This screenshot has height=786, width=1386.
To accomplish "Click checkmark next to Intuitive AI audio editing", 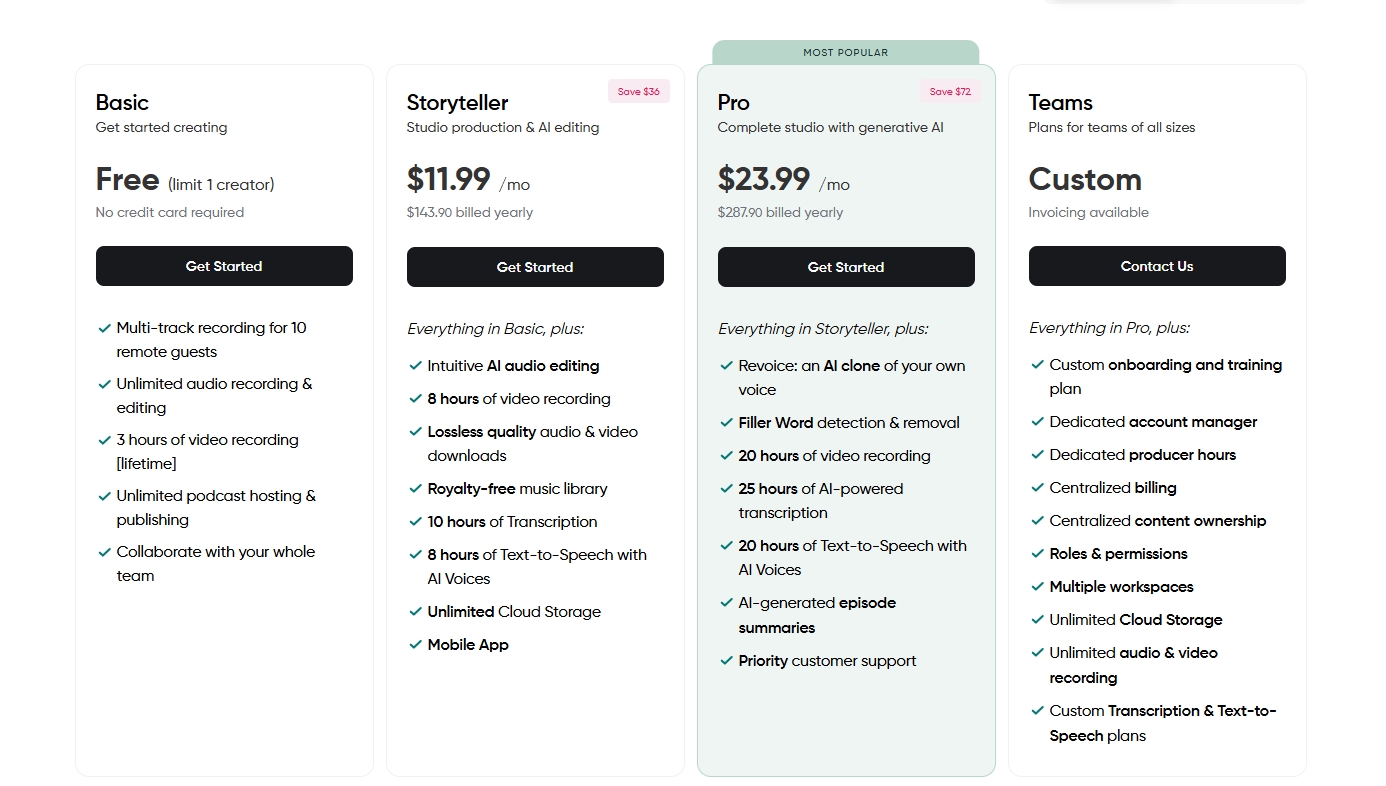I will (x=415, y=366).
